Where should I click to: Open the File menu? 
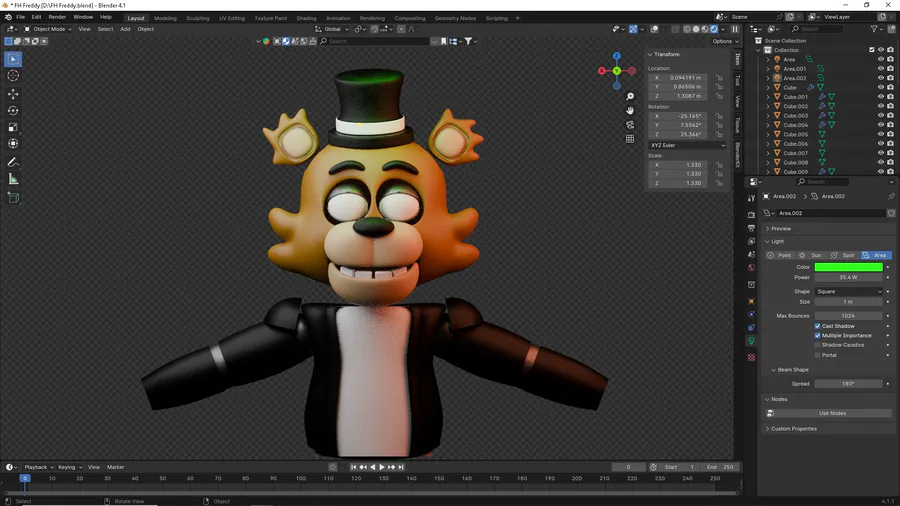click(21, 17)
